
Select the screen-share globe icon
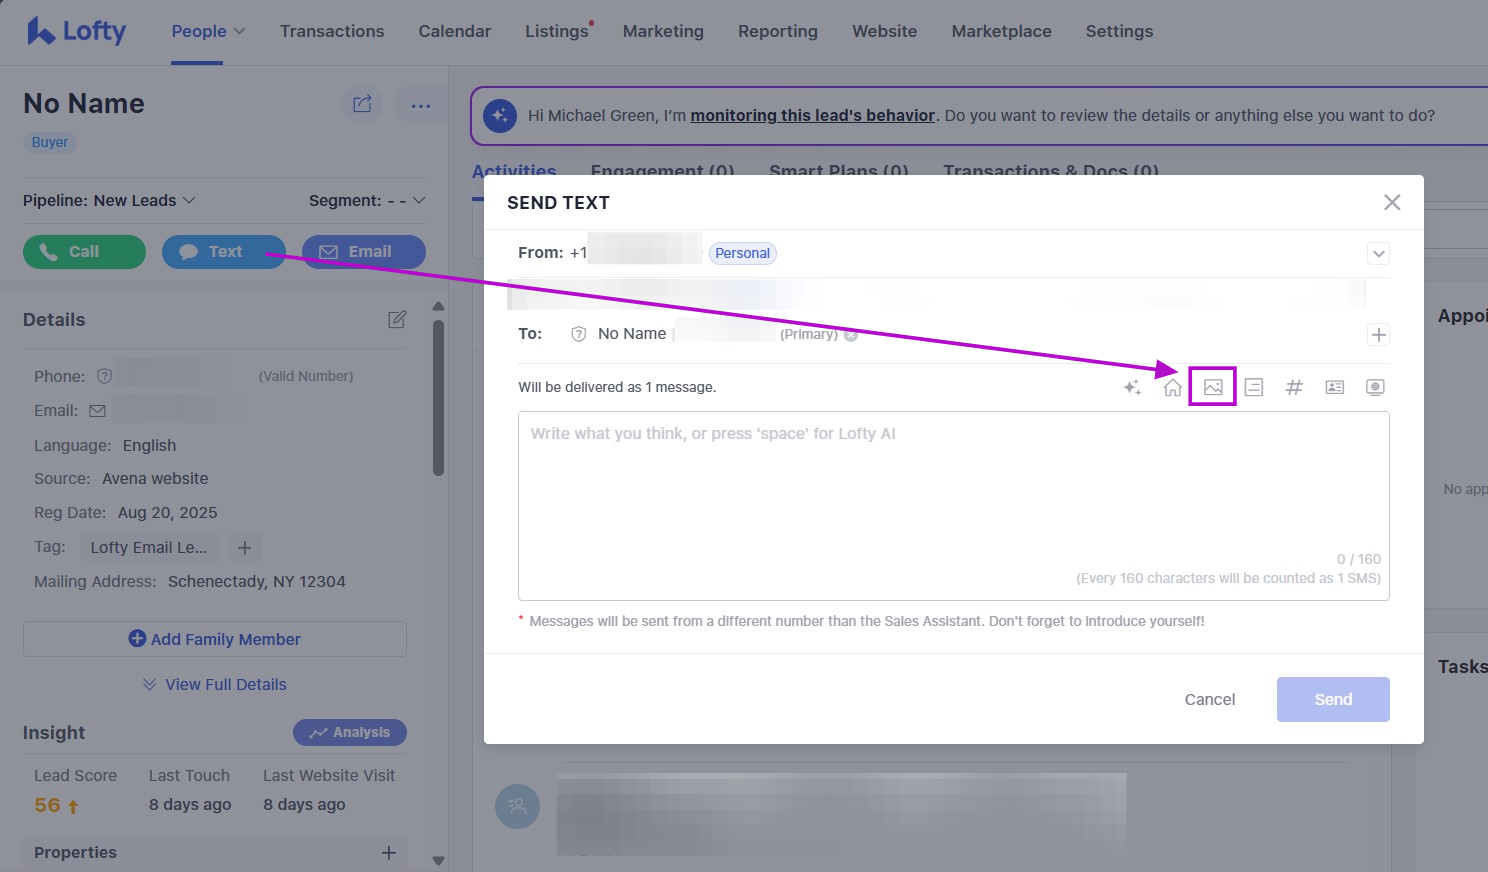click(x=1375, y=387)
